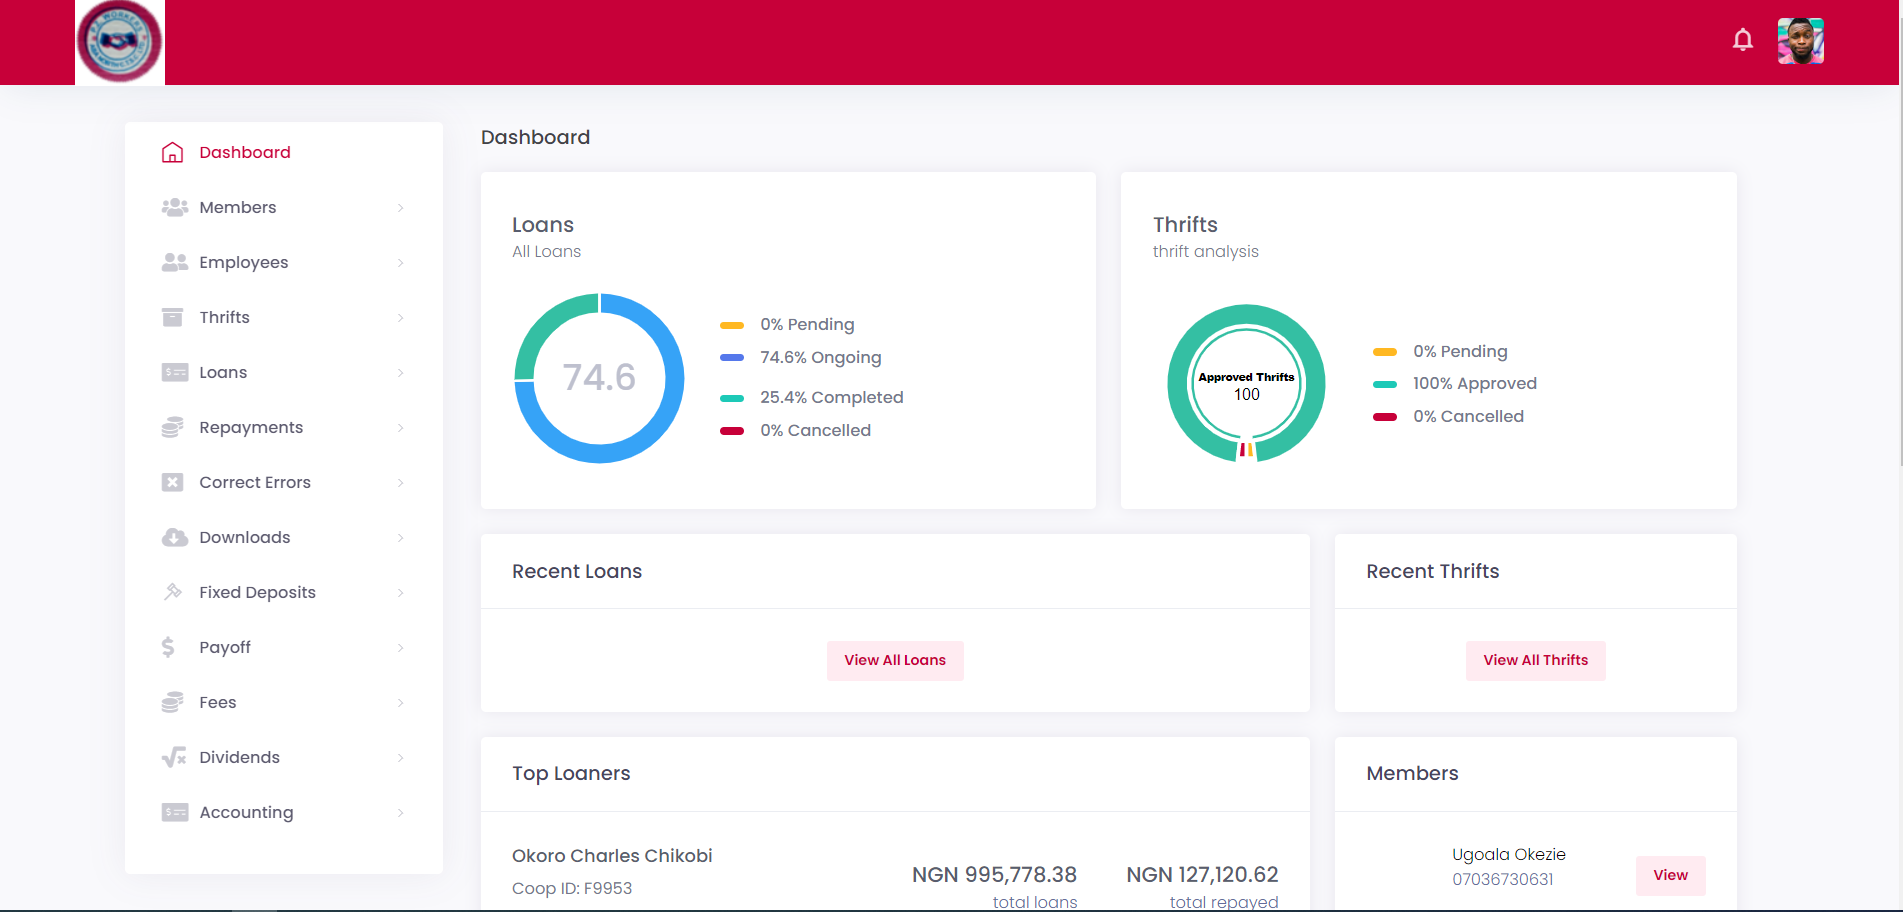The height and width of the screenshot is (912, 1903).
Task: Click the Dashboard home icon
Action: coord(173,152)
